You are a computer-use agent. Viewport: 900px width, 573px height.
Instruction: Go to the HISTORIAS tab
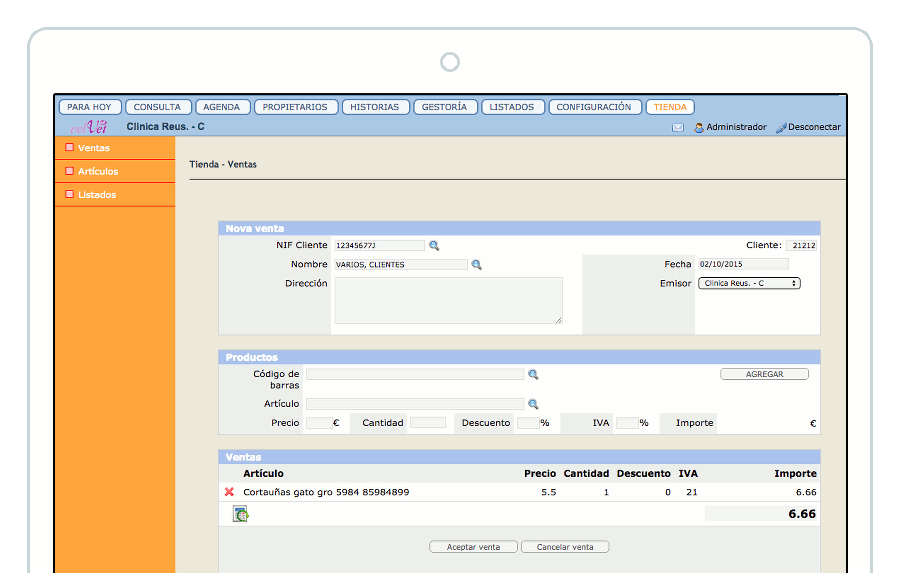(375, 107)
